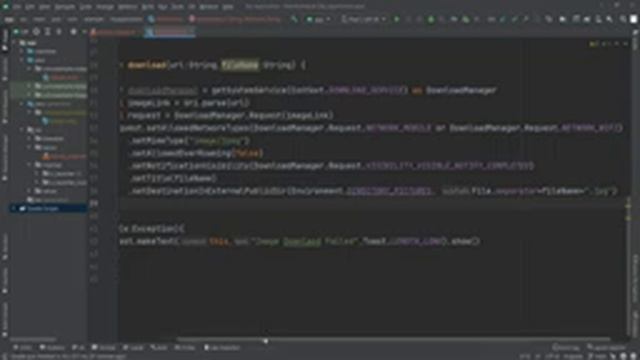Click the download function name
The image size is (640, 360).
coord(147,65)
